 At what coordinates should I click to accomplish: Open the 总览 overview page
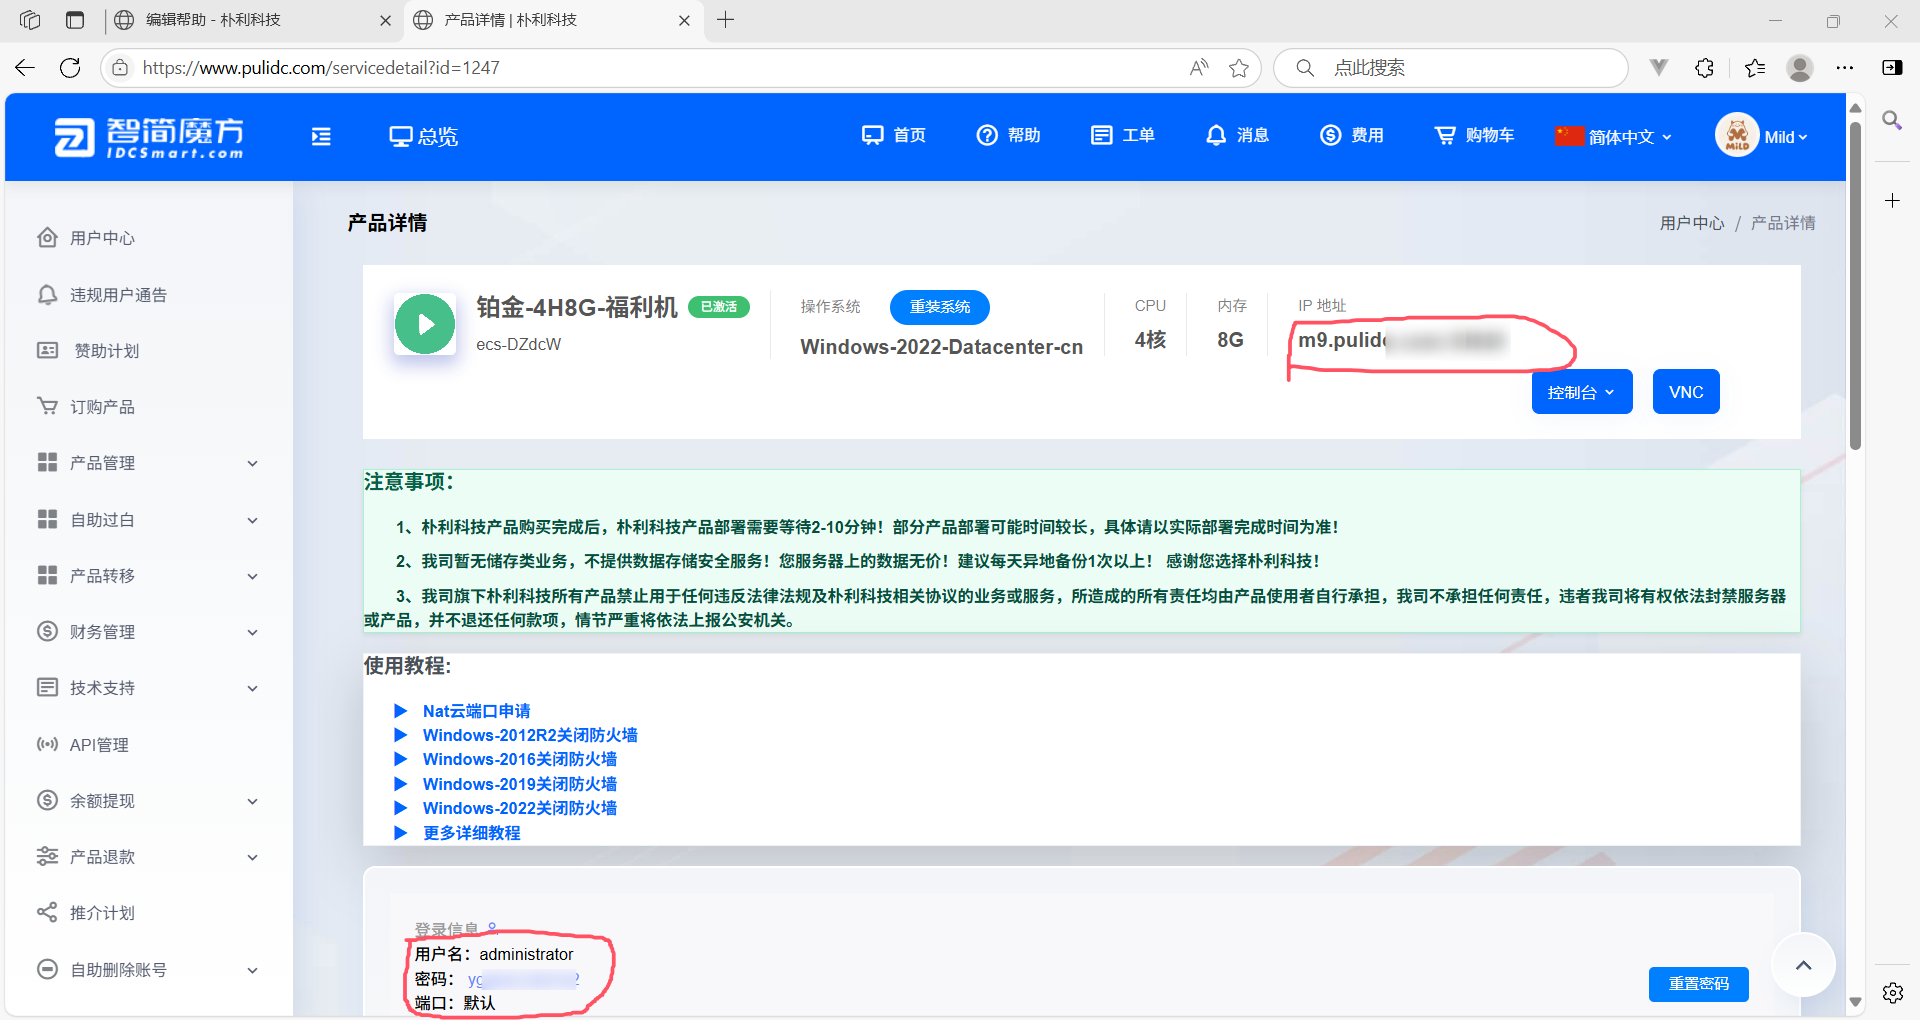[423, 137]
